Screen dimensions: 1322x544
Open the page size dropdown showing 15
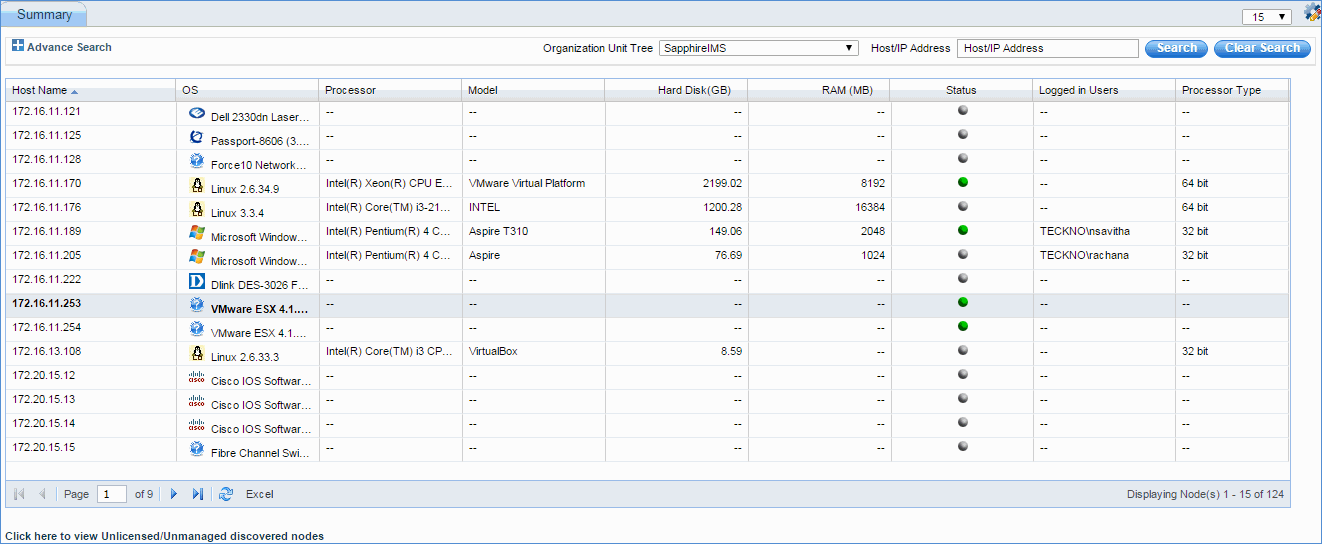click(x=1266, y=17)
